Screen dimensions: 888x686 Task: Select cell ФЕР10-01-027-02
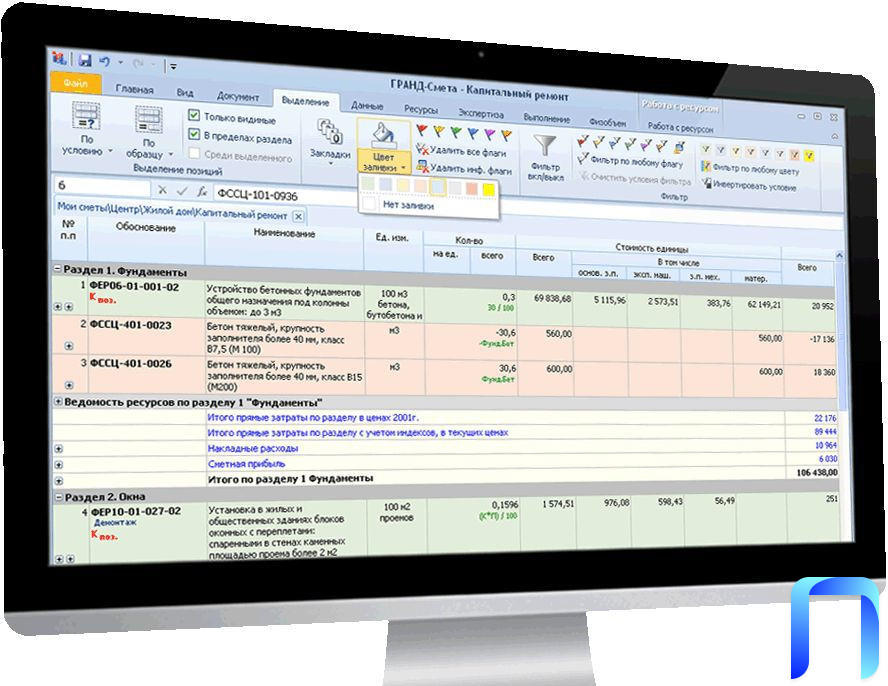pos(136,511)
